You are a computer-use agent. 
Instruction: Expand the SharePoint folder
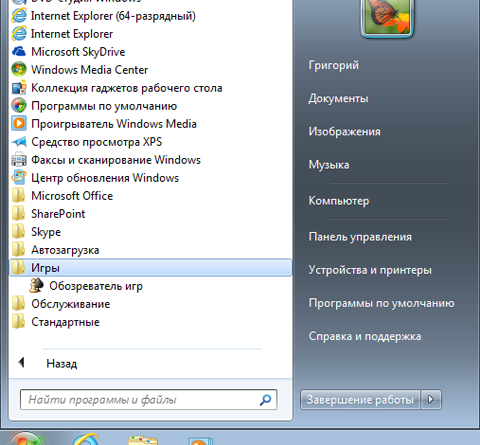click(151, 214)
